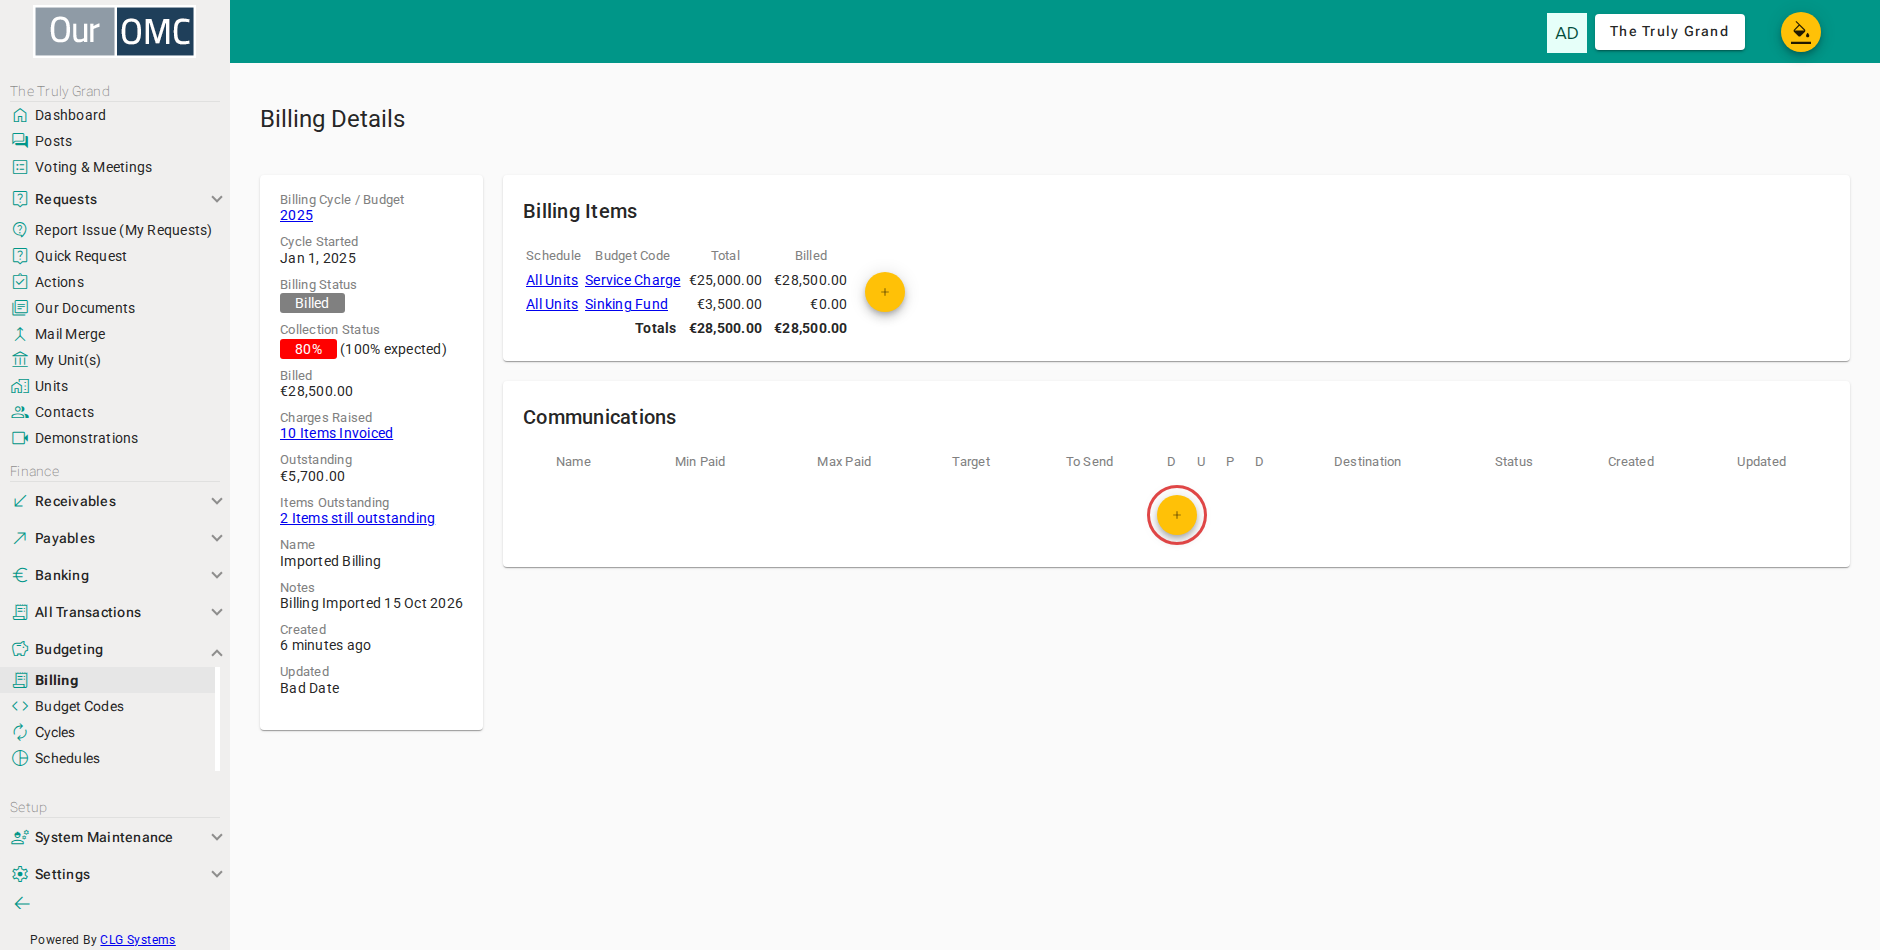This screenshot has width=1880, height=950.
Task: Click the Mail Merge icon
Action: coord(20,334)
